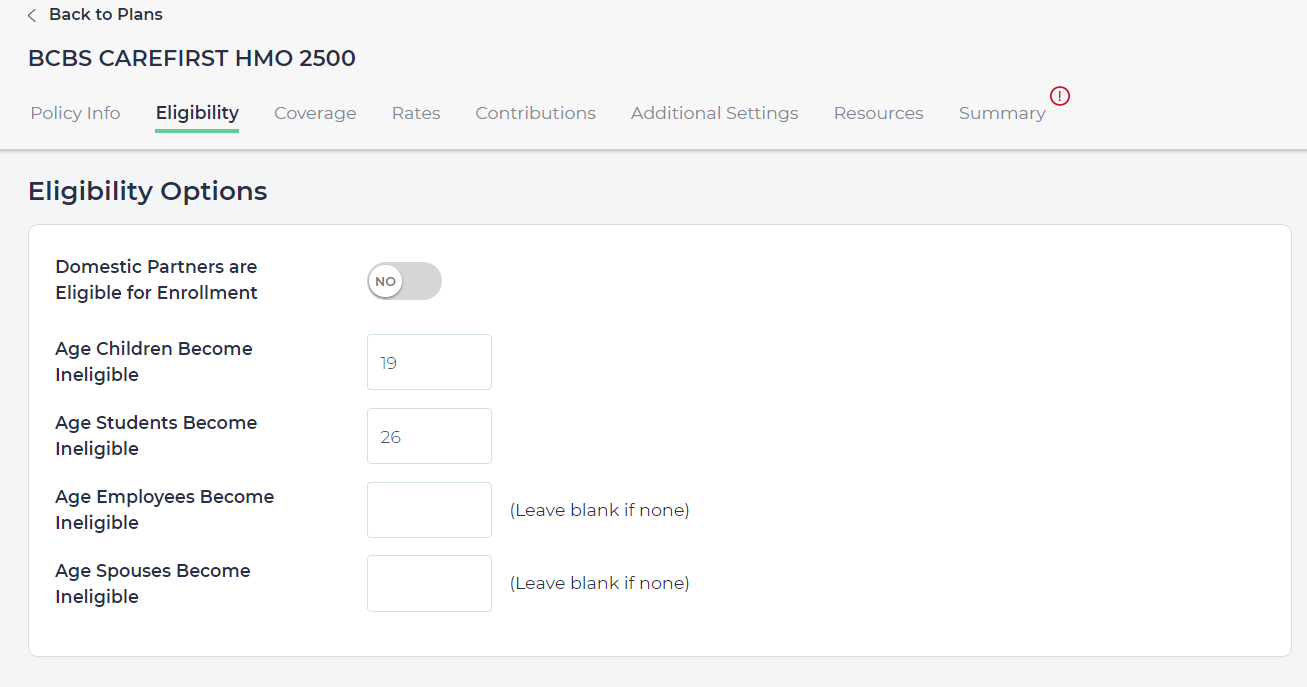Switch to the Coverage tab

(x=315, y=113)
